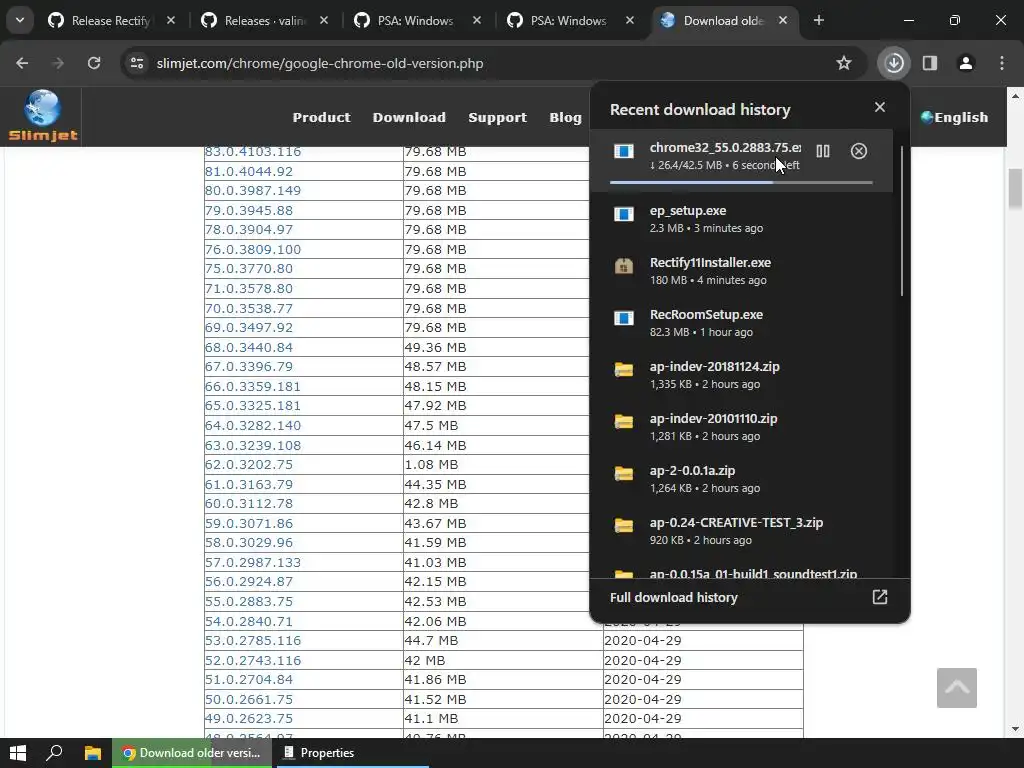This screenshot has height=768, width=1024.
Task: Open Chrome three-dot menu
Action: [1001, 63]
